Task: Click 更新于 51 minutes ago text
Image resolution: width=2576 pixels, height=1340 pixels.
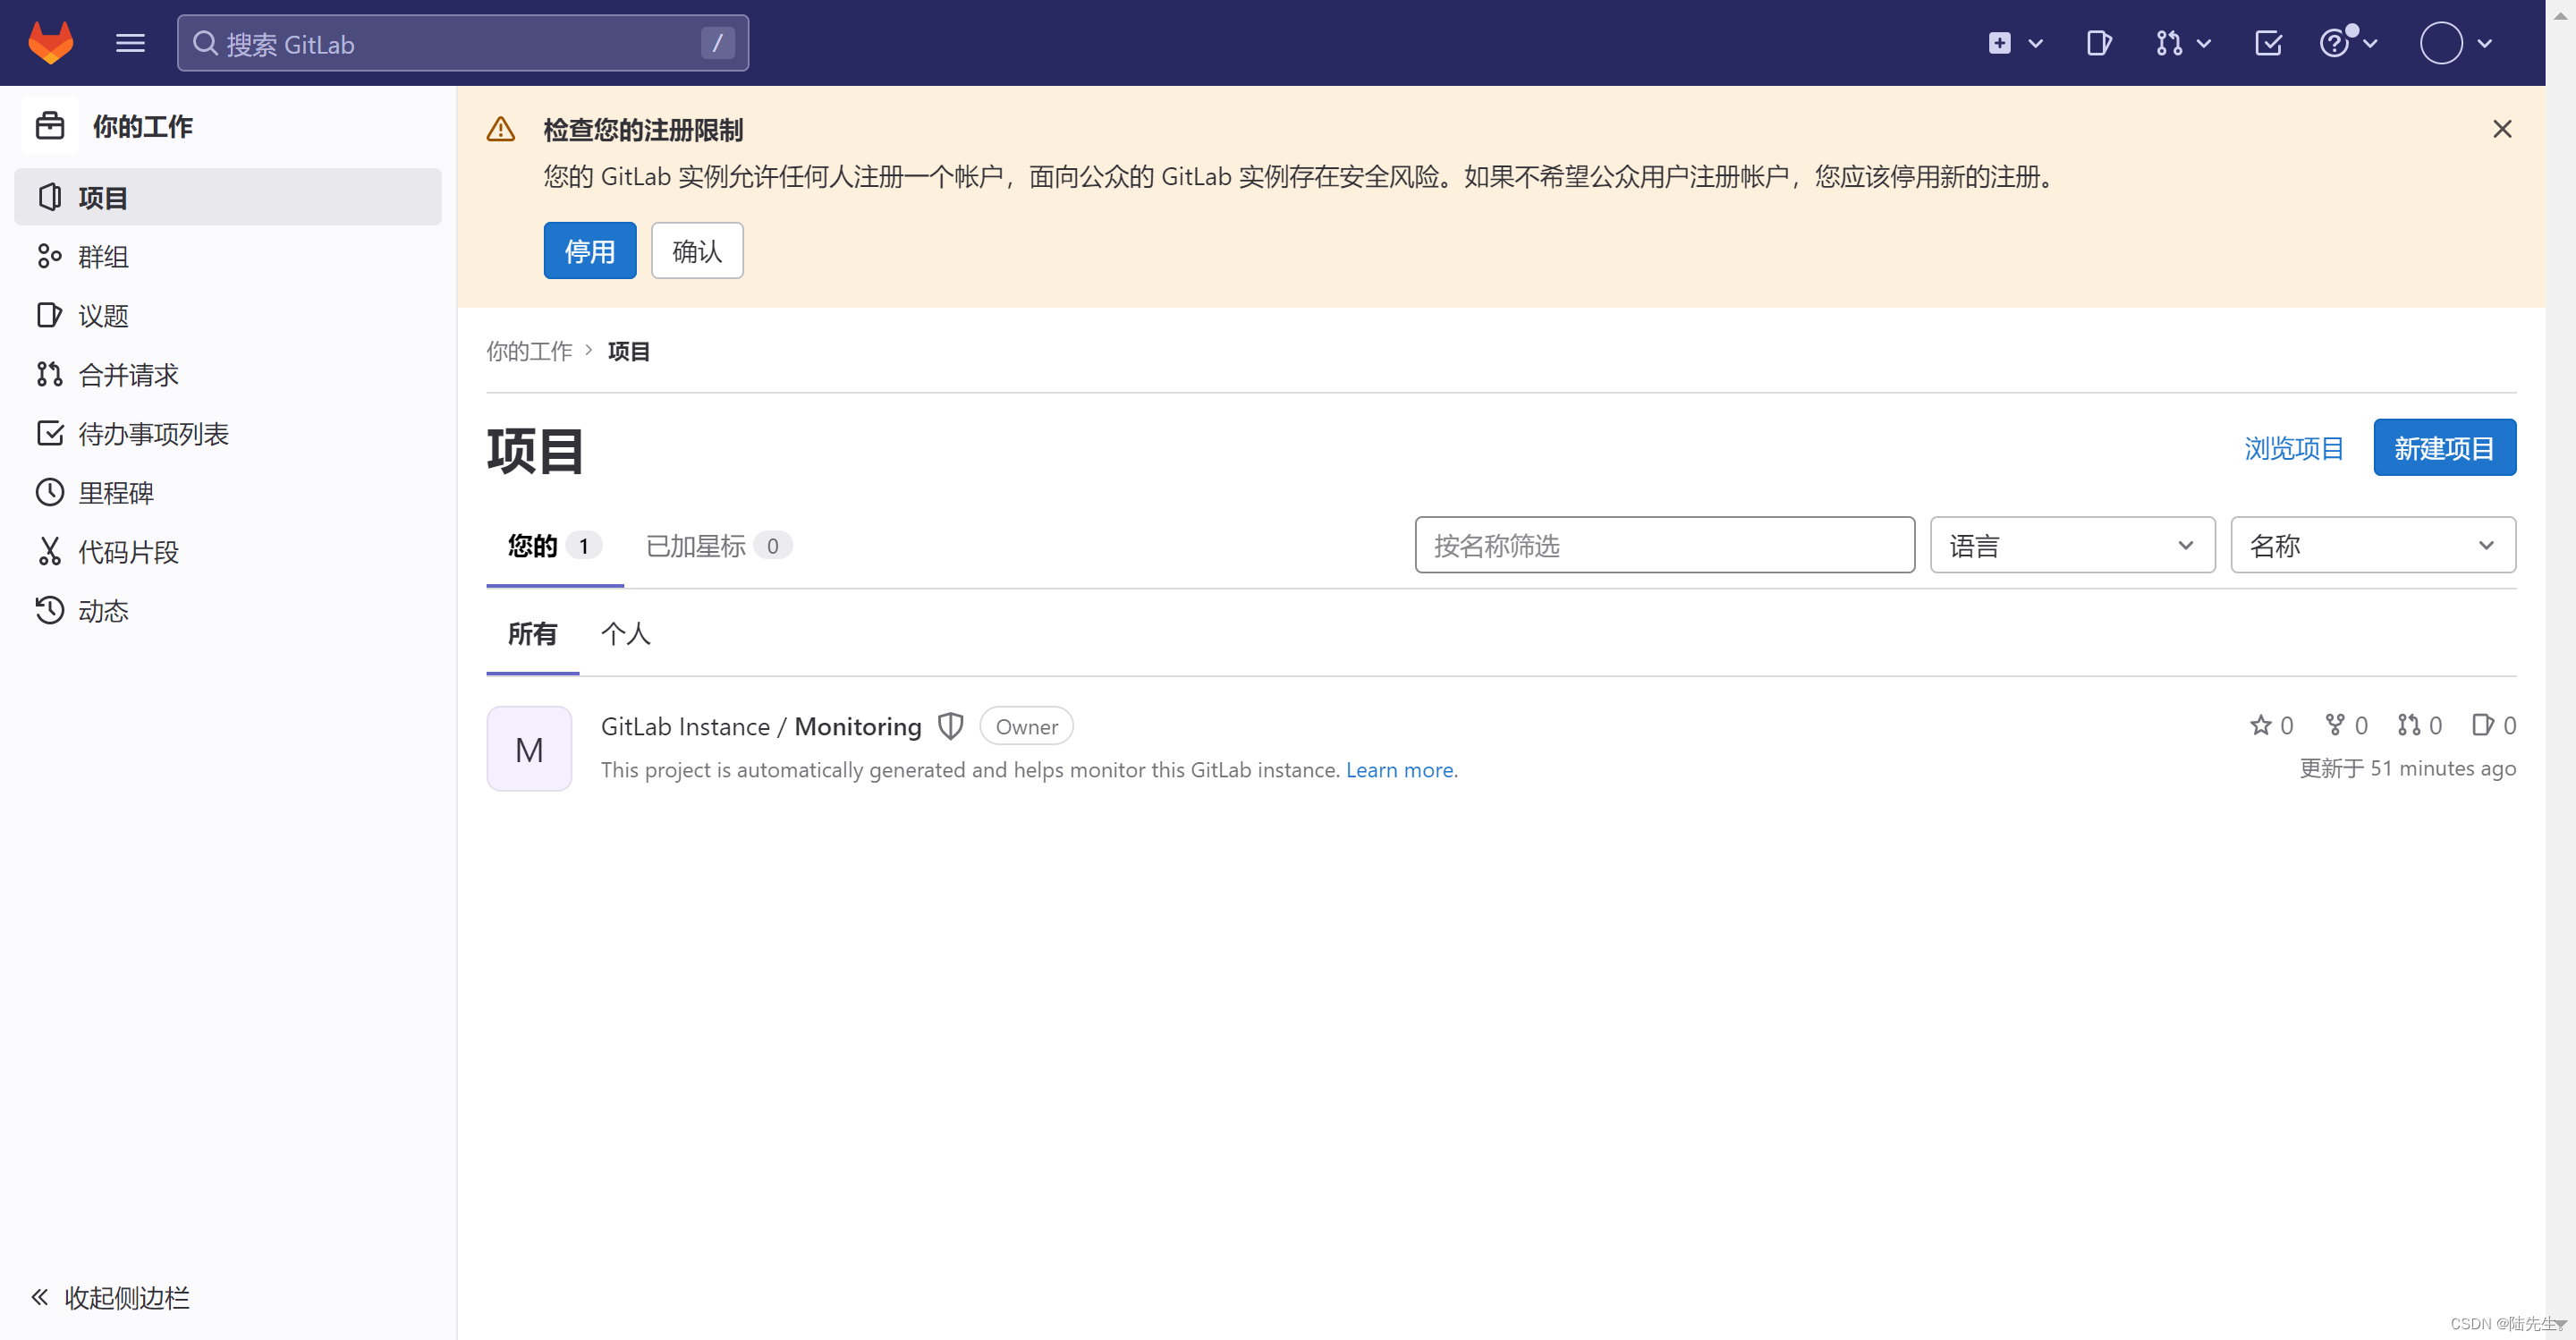Action: (x=2408, y=768)
